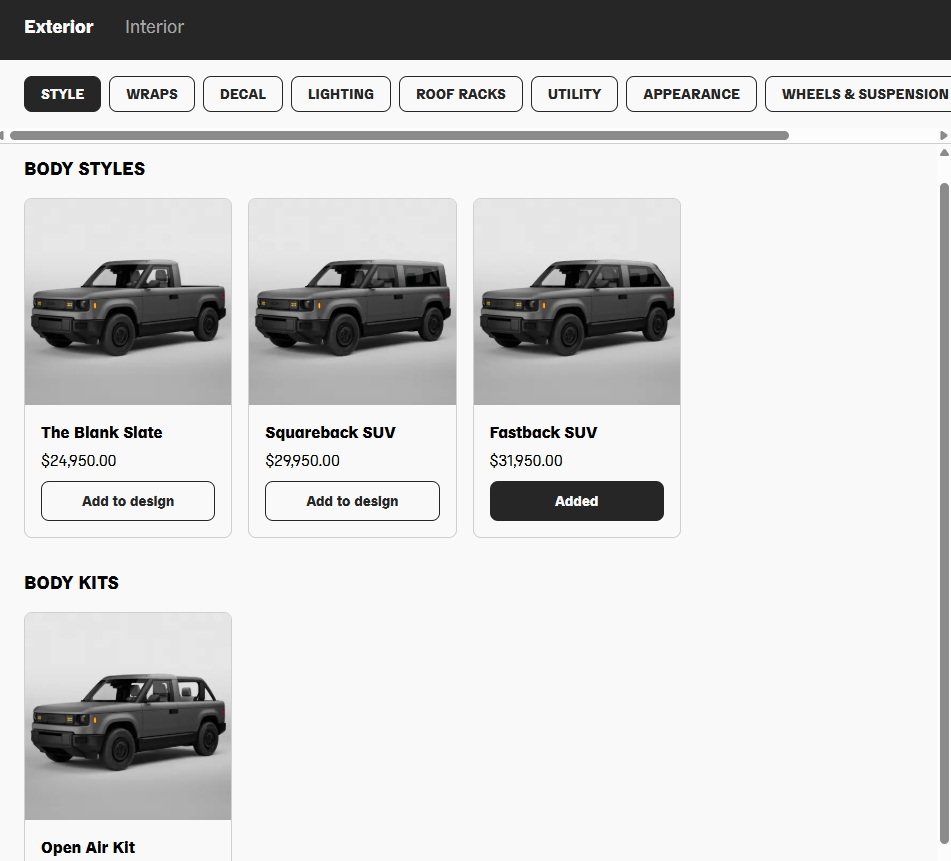Click the Fastback SUV image
Screen dimensions: 951x861
point(577,302)
